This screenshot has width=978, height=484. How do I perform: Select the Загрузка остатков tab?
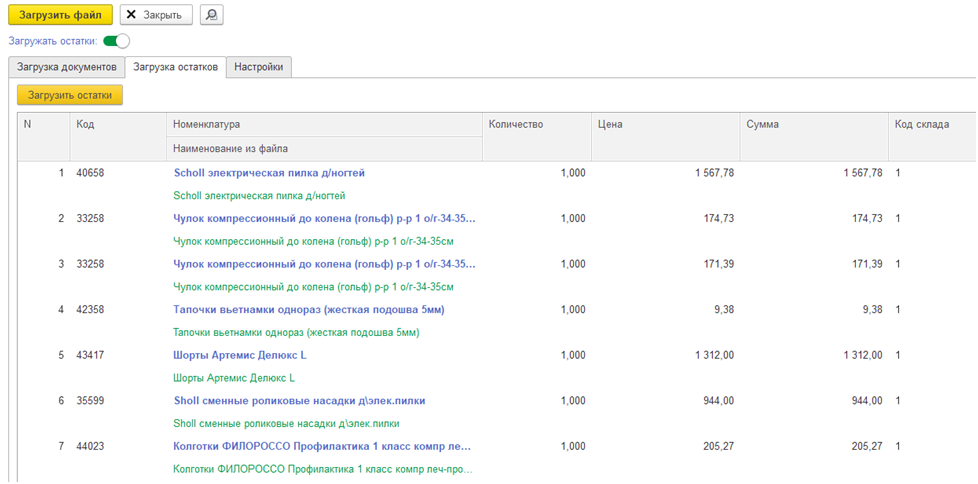pos(175,67)
